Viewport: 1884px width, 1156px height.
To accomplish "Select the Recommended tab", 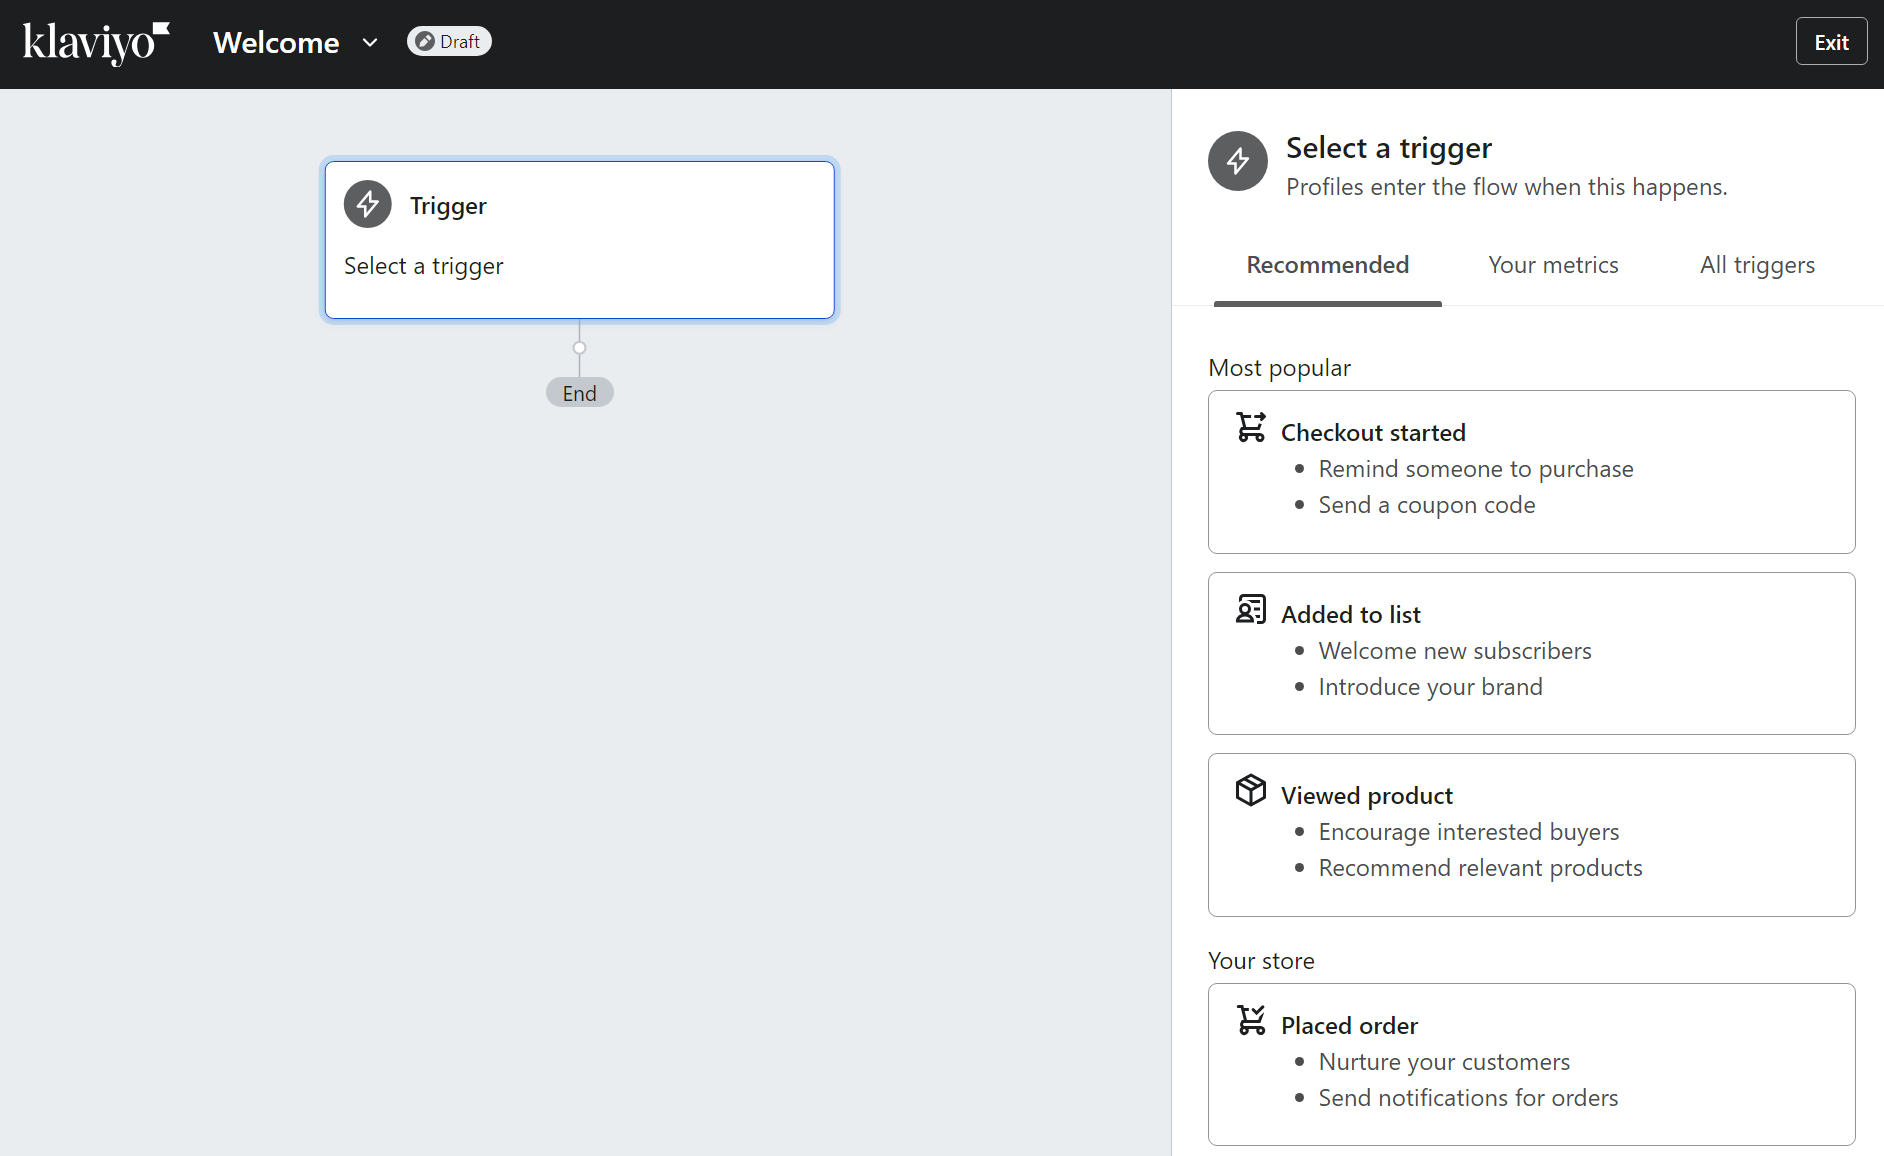I will point(1327,265).
